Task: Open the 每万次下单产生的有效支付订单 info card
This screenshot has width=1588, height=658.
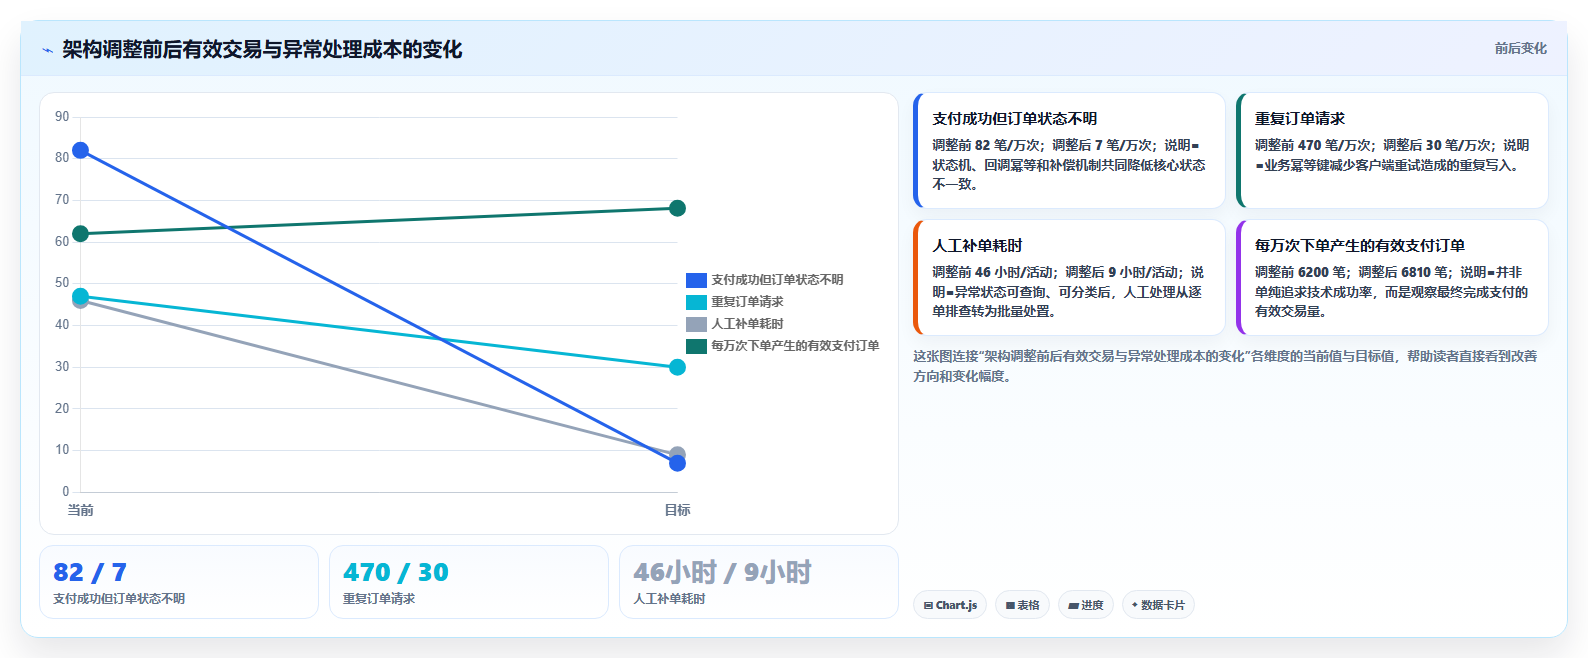Action: (x=1392, y=278)
